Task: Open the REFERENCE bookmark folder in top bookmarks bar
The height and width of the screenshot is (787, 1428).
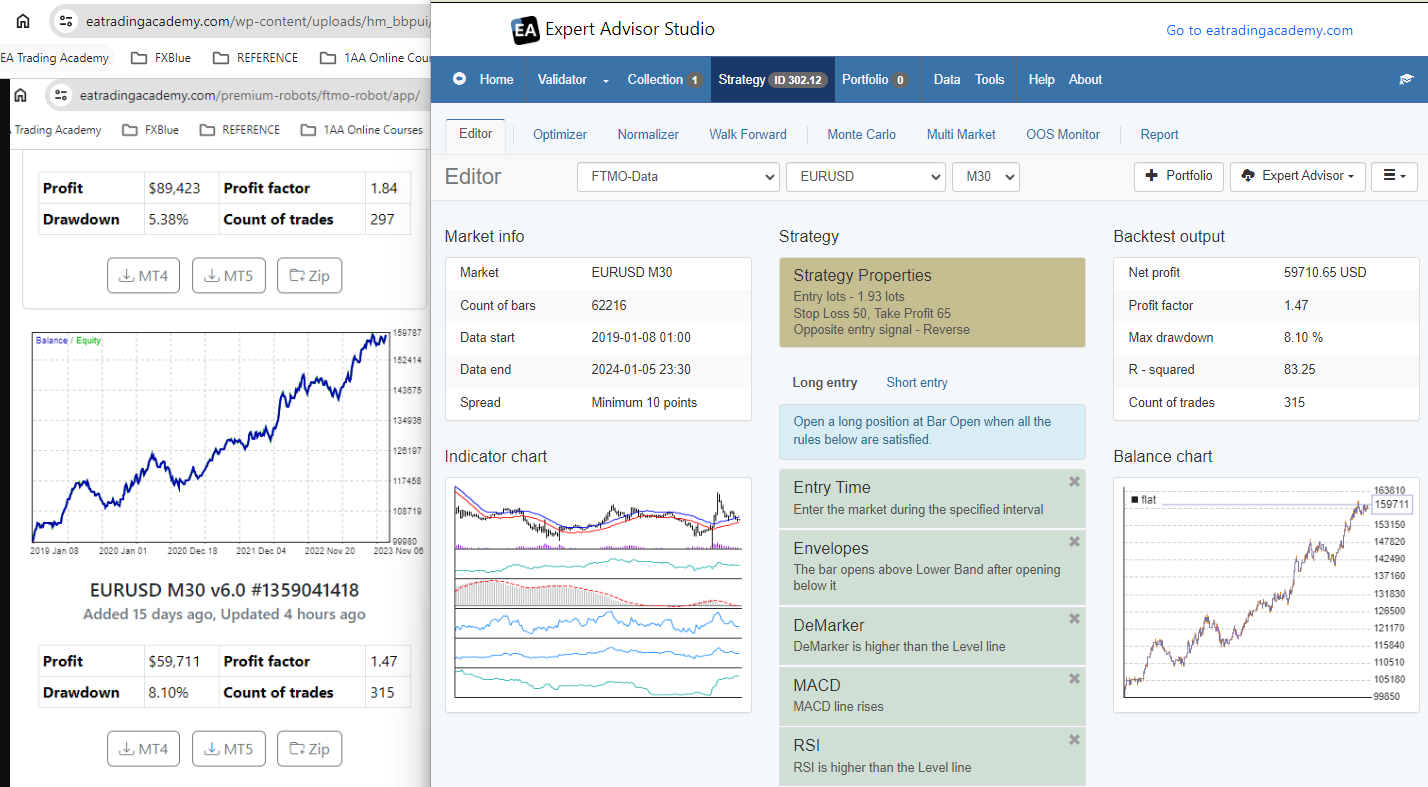Action: tap(254, 57)
